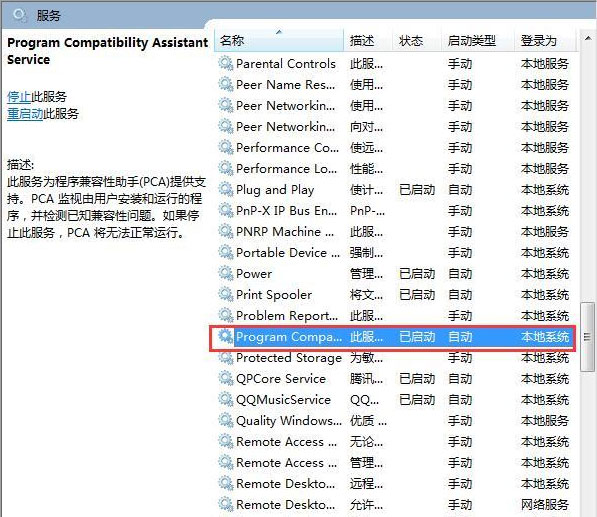Select the Performance Lo... service name
This screenshot has width=597, height=517.
[x=287, y=169]
